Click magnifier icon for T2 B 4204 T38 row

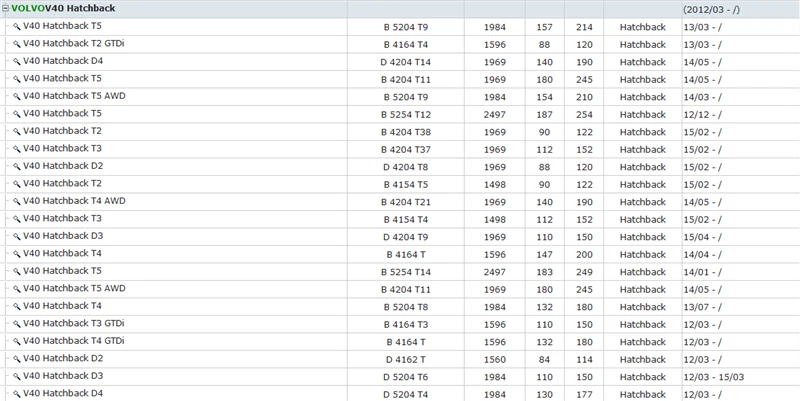(17, 132)
